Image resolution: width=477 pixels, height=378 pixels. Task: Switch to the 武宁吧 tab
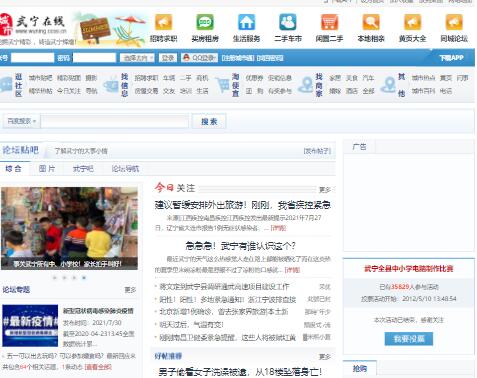coord(83,169)
